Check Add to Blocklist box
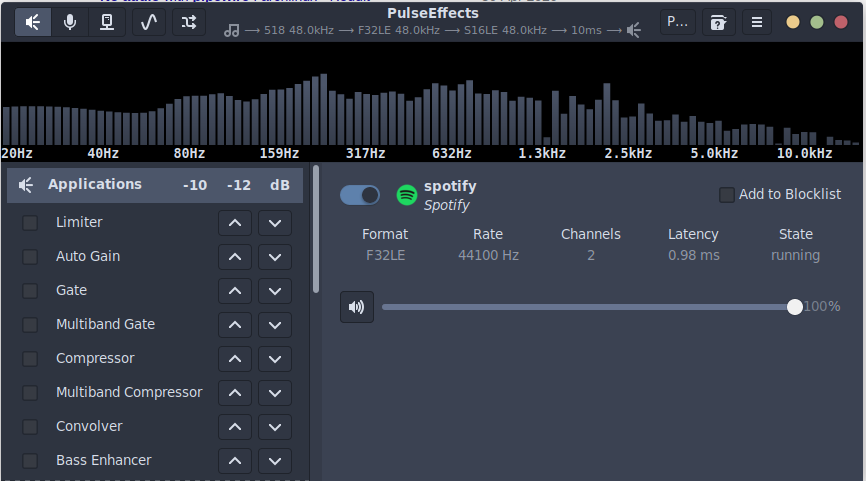This screenshot has width=866, height=481. pos(727,194)
